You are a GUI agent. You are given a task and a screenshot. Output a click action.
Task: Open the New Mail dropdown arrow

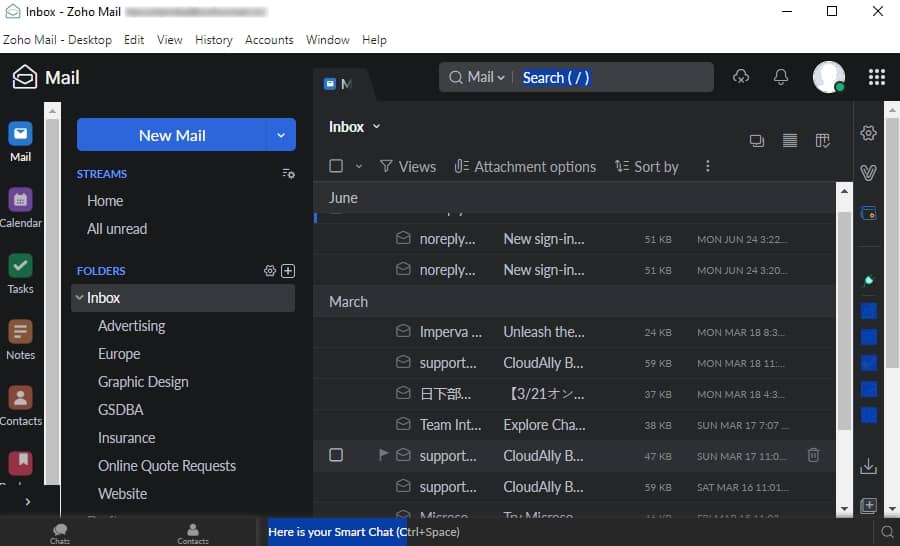point(281,135)
